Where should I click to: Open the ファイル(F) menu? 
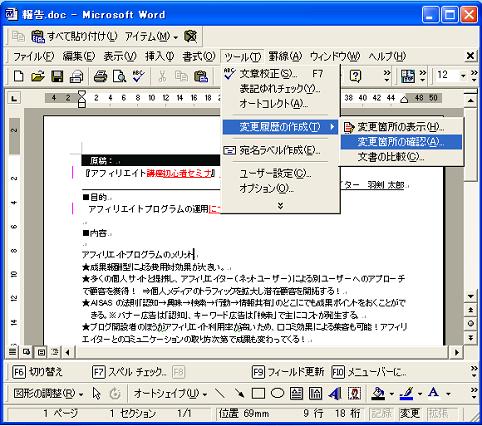click(33, 56)
